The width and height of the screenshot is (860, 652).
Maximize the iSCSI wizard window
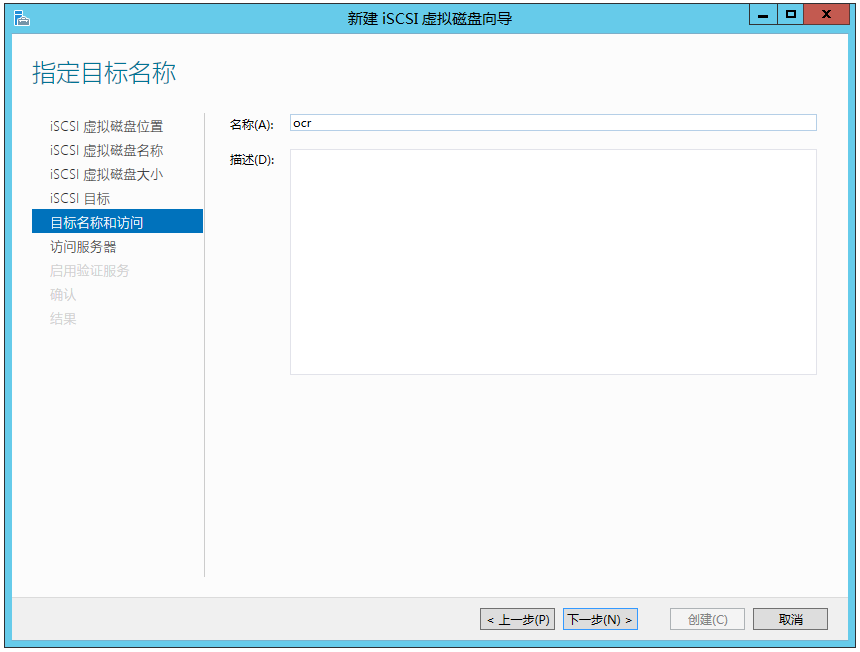[790, 15]
